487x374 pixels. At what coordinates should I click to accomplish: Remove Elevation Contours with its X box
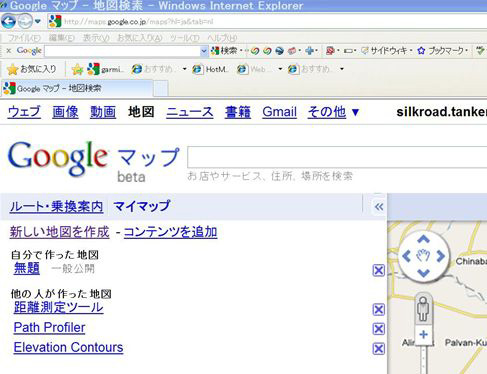(x=378, y=349)
